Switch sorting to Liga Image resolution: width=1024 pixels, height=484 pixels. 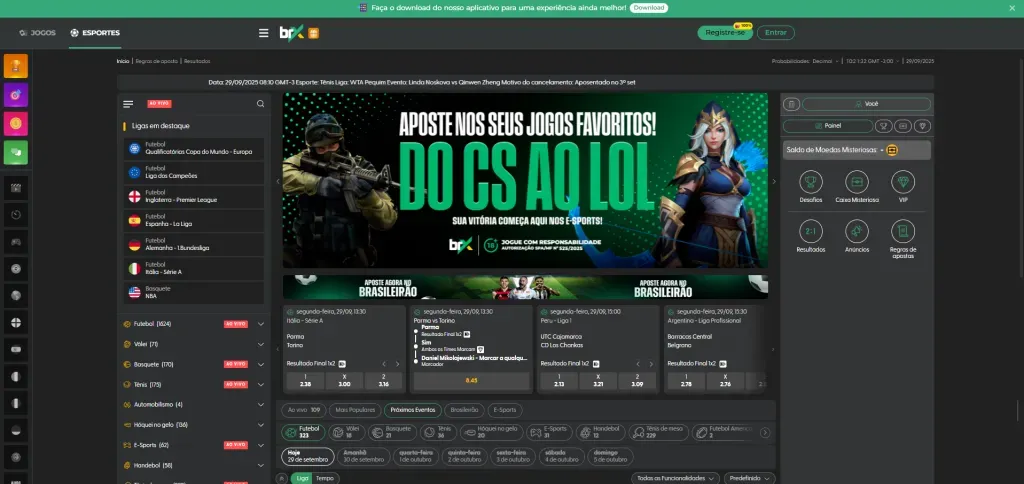[x=302, y=478]
